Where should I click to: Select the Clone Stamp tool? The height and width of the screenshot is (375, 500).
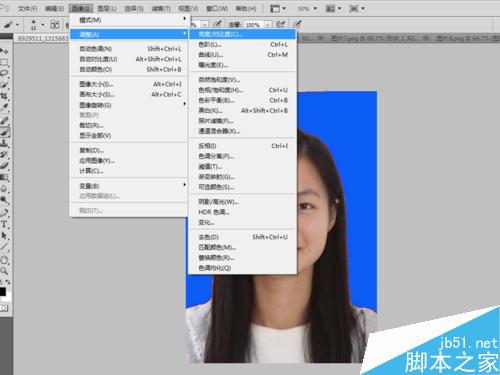[4, 143]
